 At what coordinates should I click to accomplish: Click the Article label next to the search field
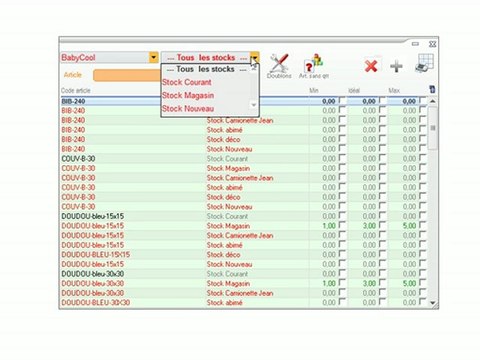pyautogui.click(x=73, y=75)
